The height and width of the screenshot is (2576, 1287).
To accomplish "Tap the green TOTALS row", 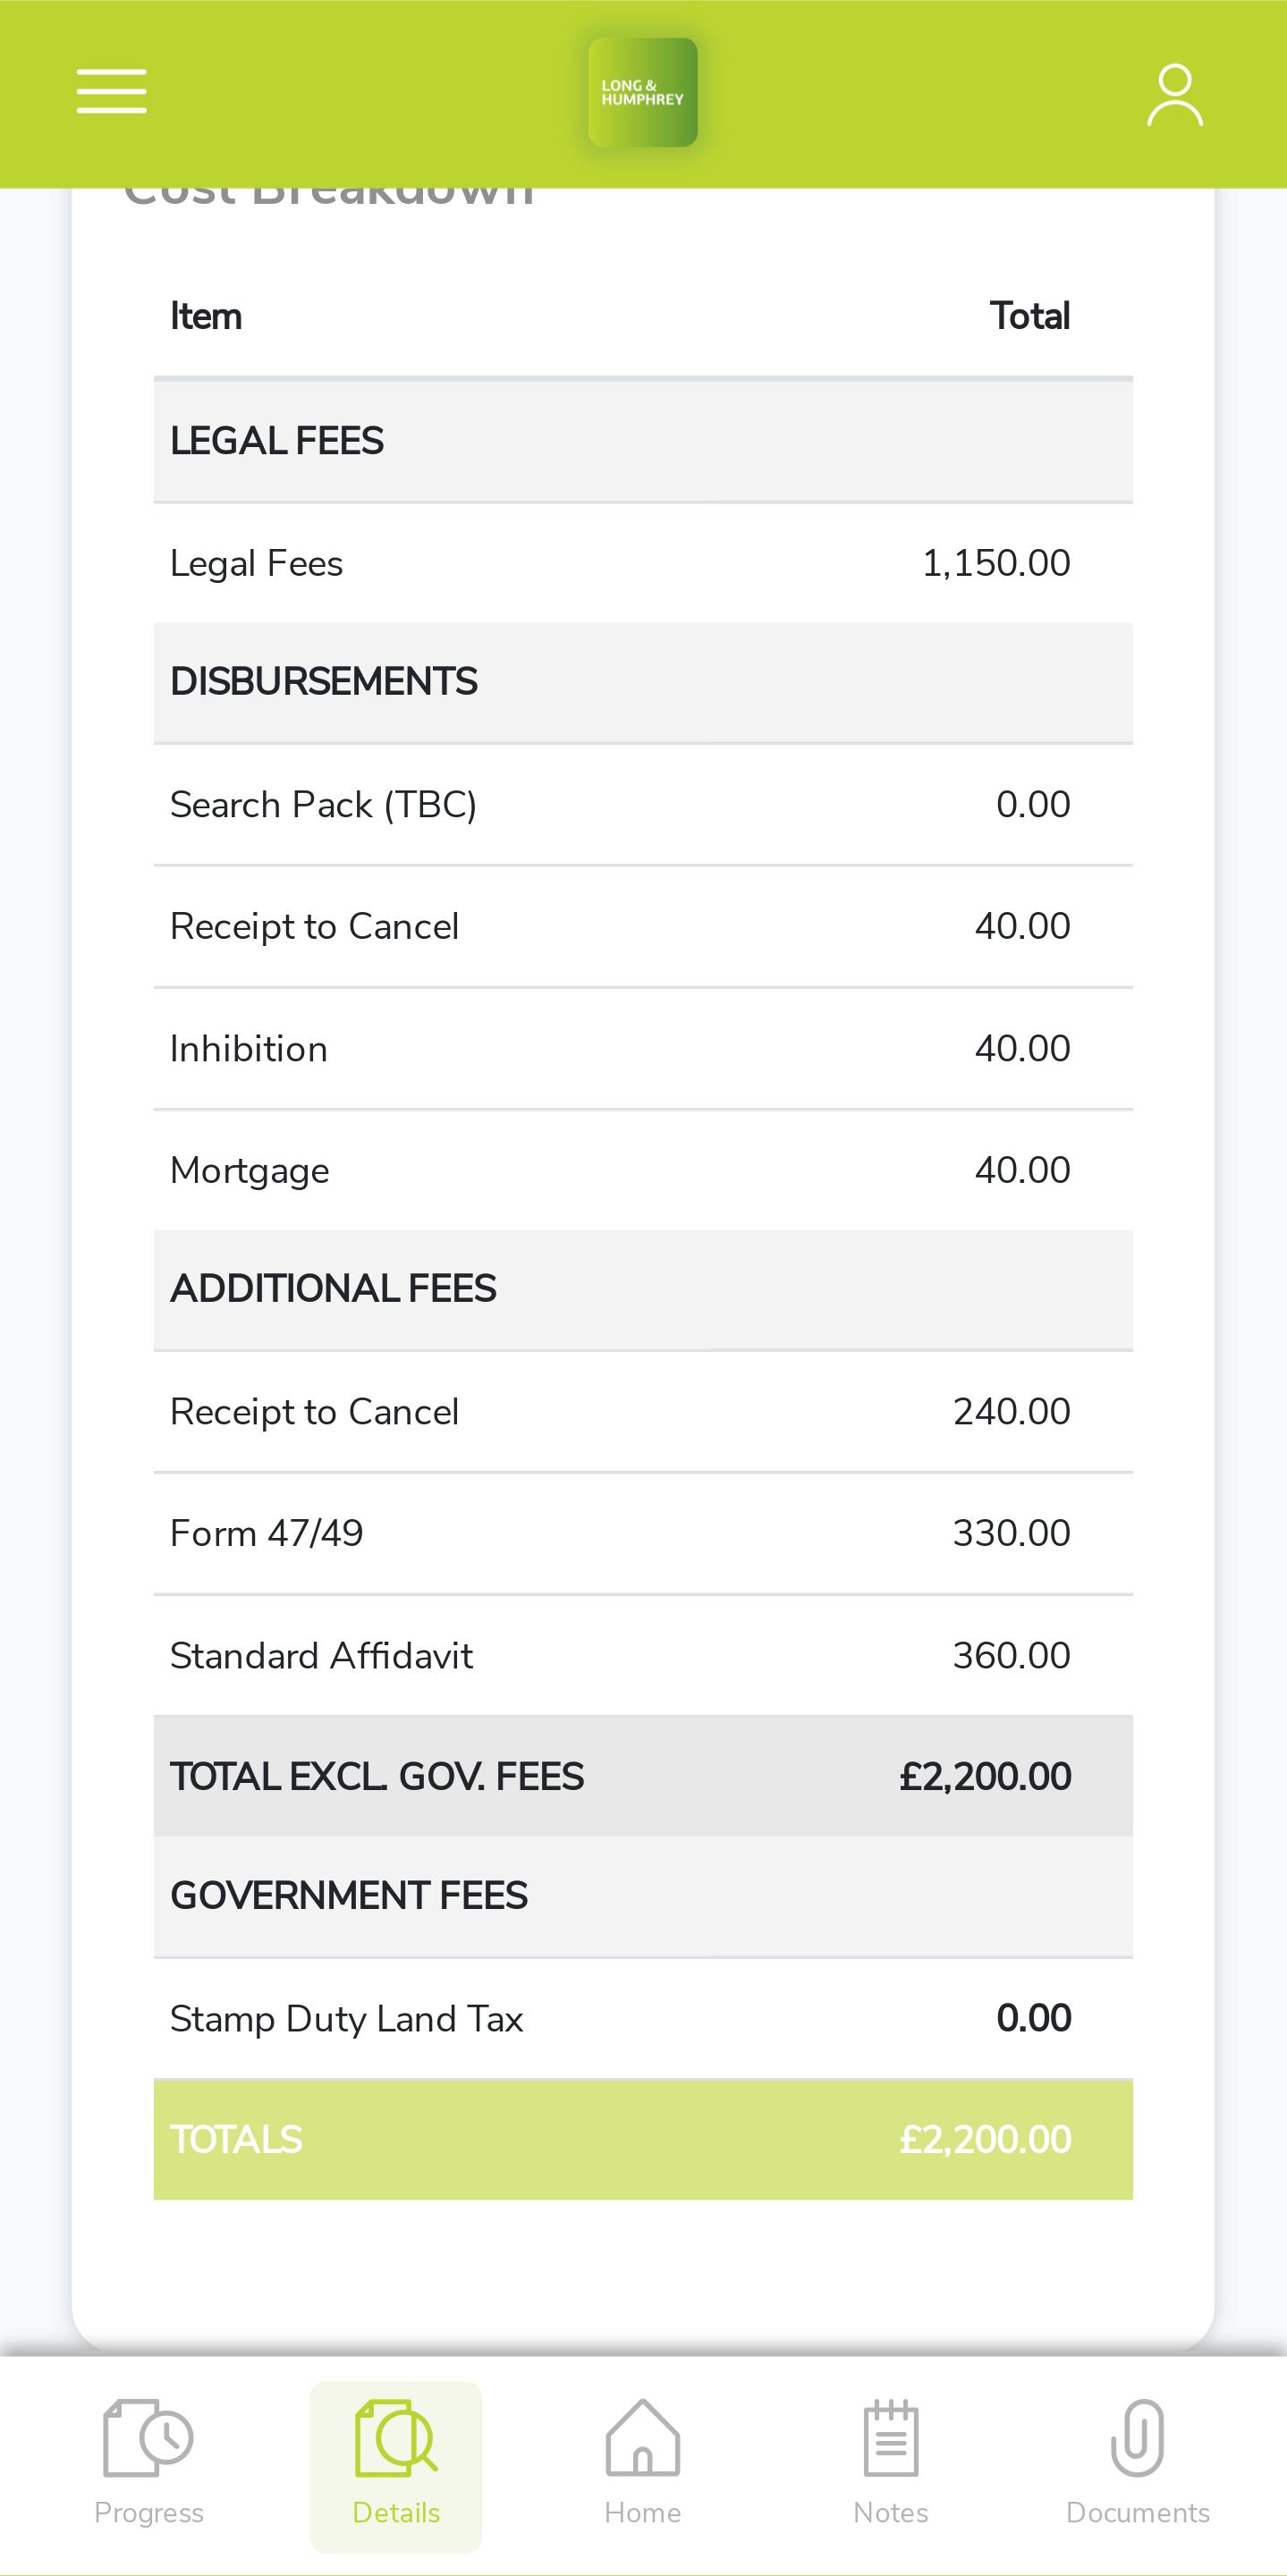I will (x=643, y=2140).
